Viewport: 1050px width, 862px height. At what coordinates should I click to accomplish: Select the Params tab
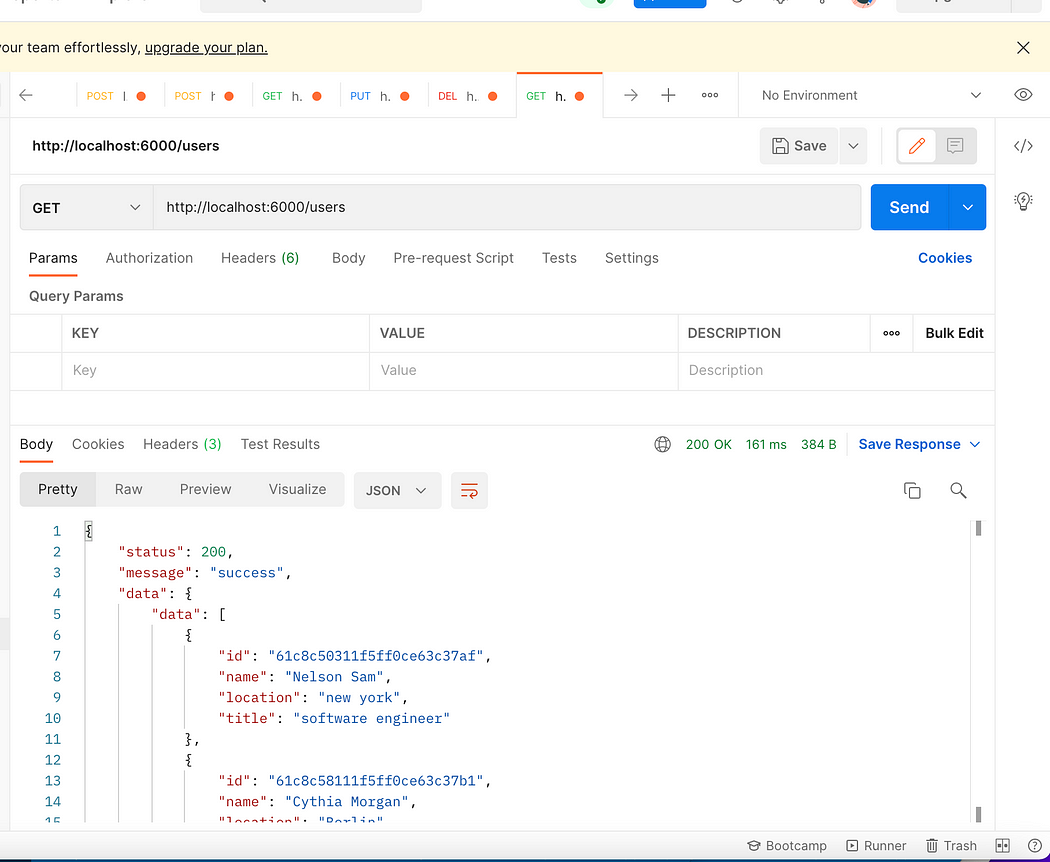pos(53,258)
